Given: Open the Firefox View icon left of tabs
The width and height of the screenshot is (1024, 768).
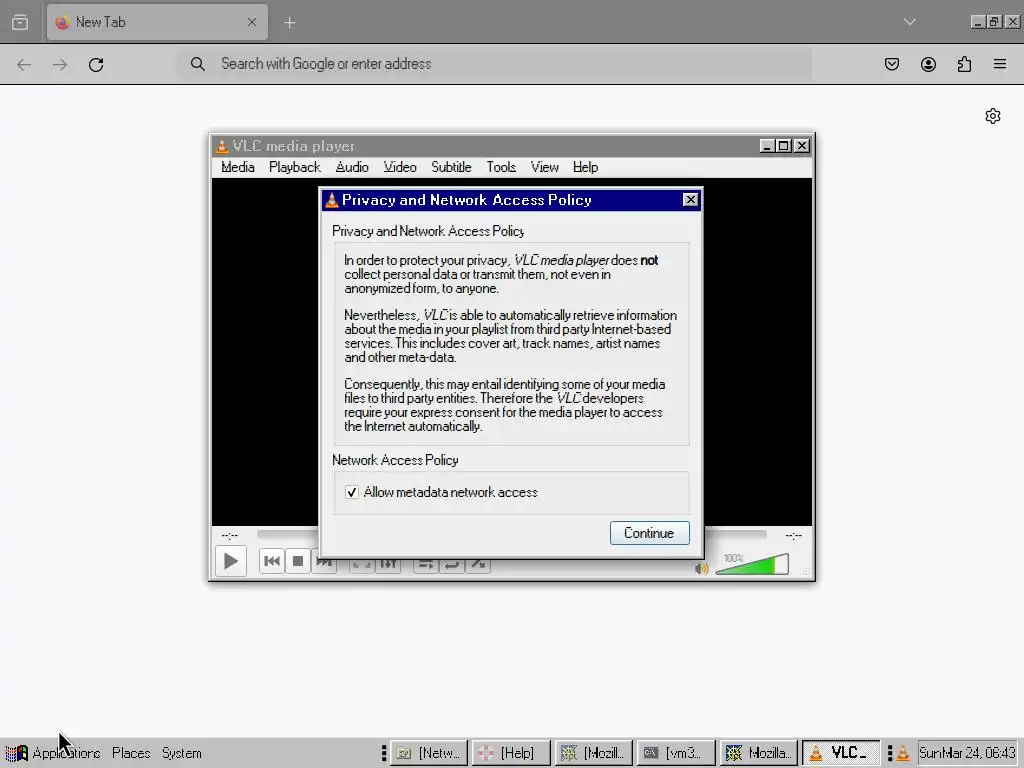Looking at the screenshot, I should click(x=20, y=22).
